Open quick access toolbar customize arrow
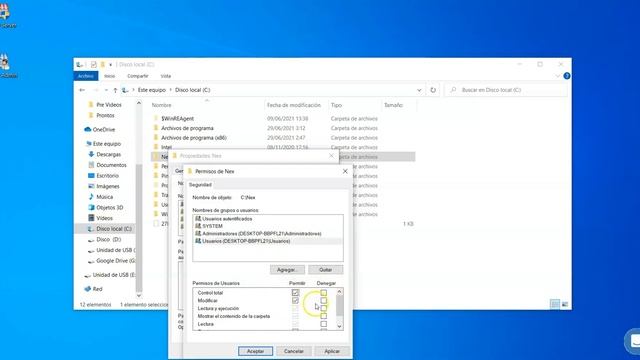This screenshot has height=360, width=640. (110, 64)
